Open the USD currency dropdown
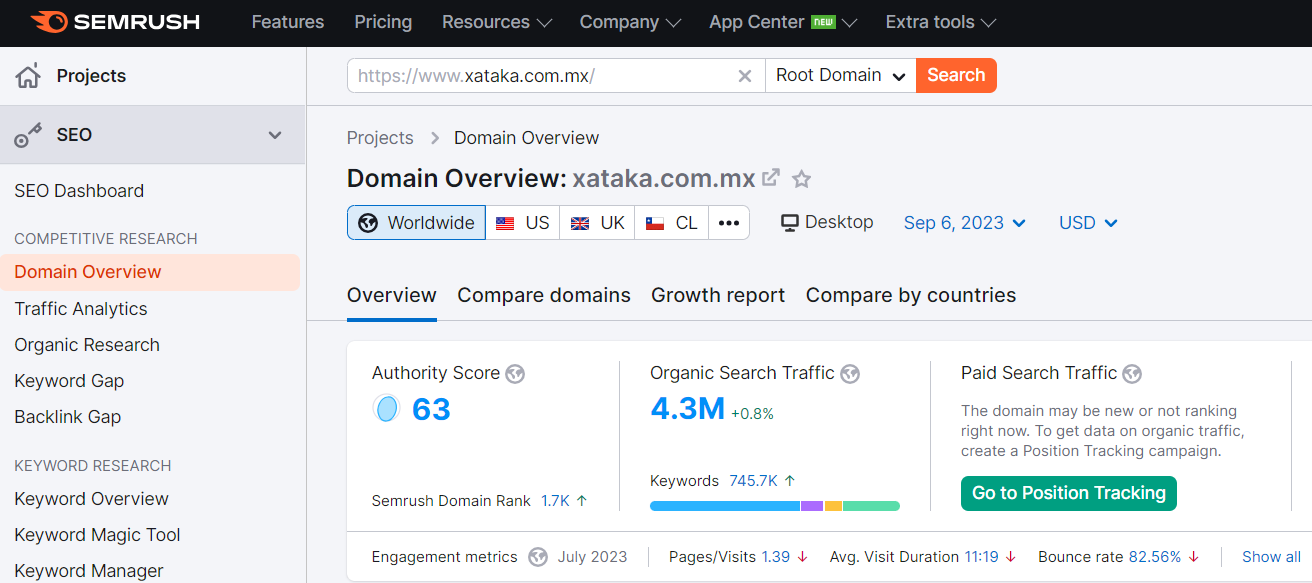This screenshot has width=1312, height=583. tap(1088, 223)
